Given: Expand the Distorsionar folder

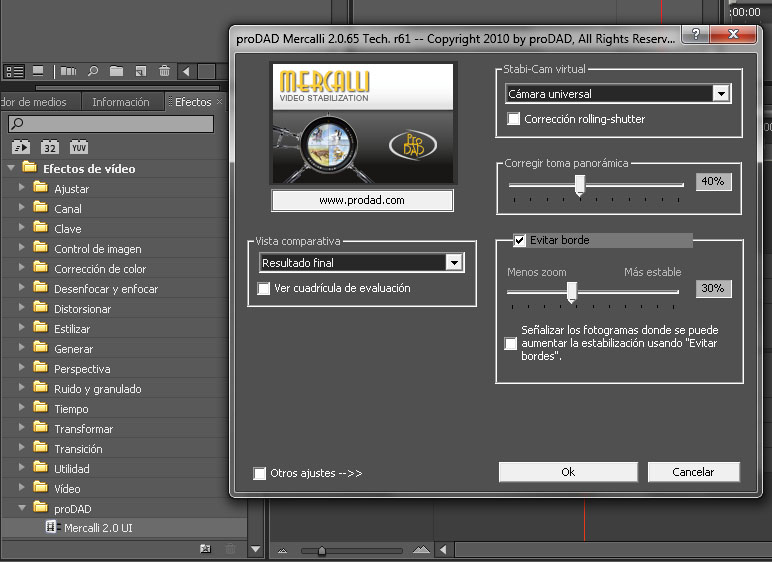Looking at the screenshot, I should [x=21, y=307].
